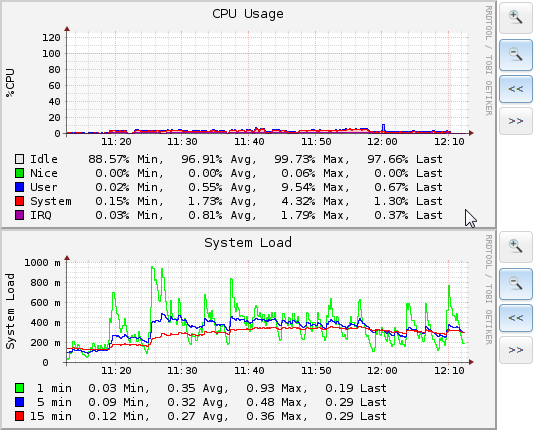Click the System Load graph title
546x436 pixels.
click(x=248, y=243)
